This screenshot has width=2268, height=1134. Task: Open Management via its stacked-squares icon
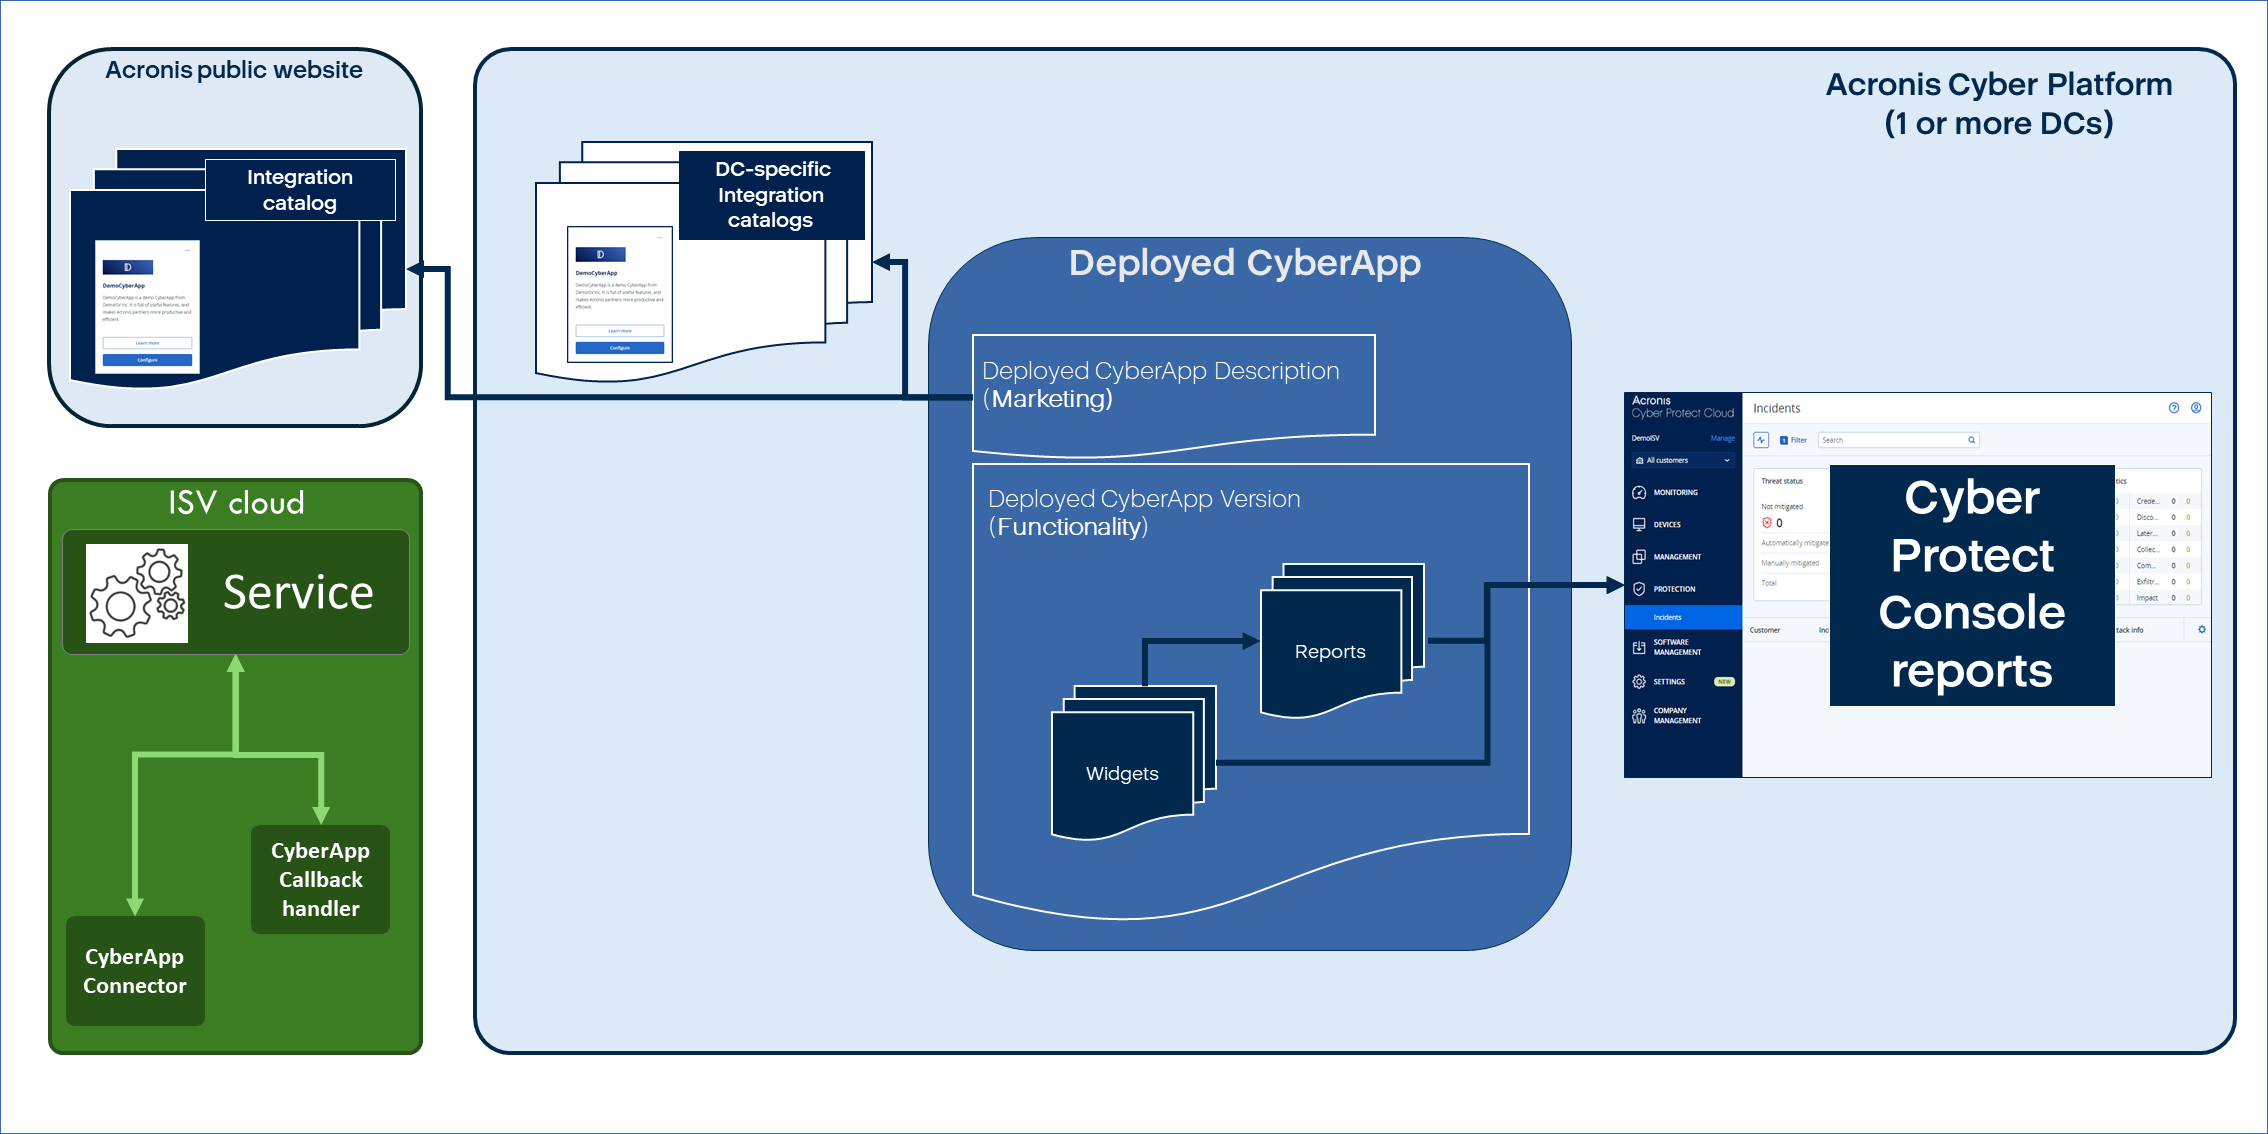tap(1639, 556)
